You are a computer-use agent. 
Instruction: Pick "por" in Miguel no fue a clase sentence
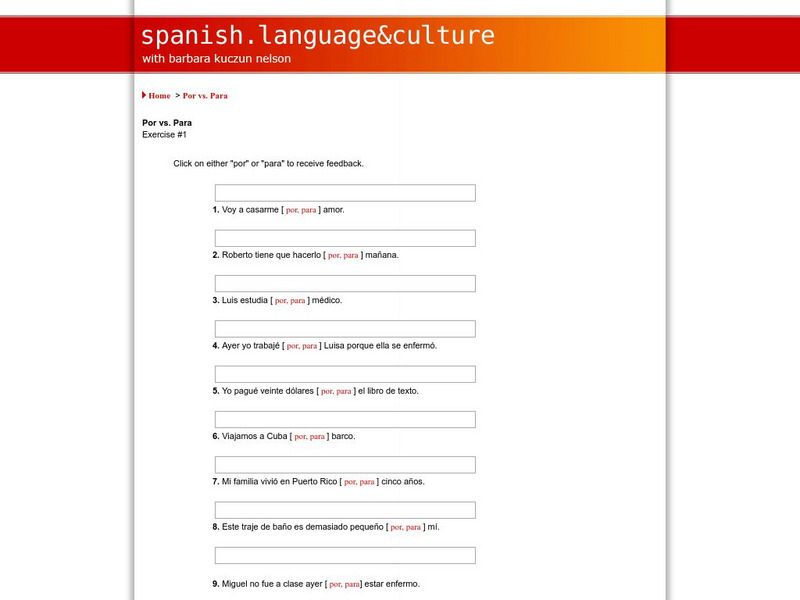(x=335, y=584)
